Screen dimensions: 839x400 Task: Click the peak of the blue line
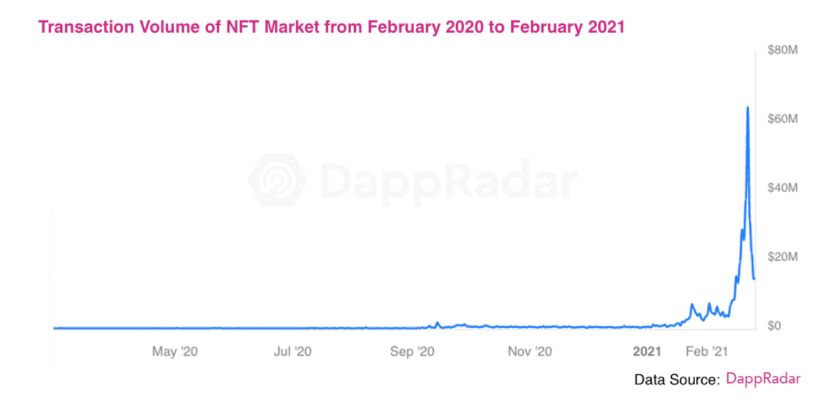pyautogui.click(x=748, y=107)
